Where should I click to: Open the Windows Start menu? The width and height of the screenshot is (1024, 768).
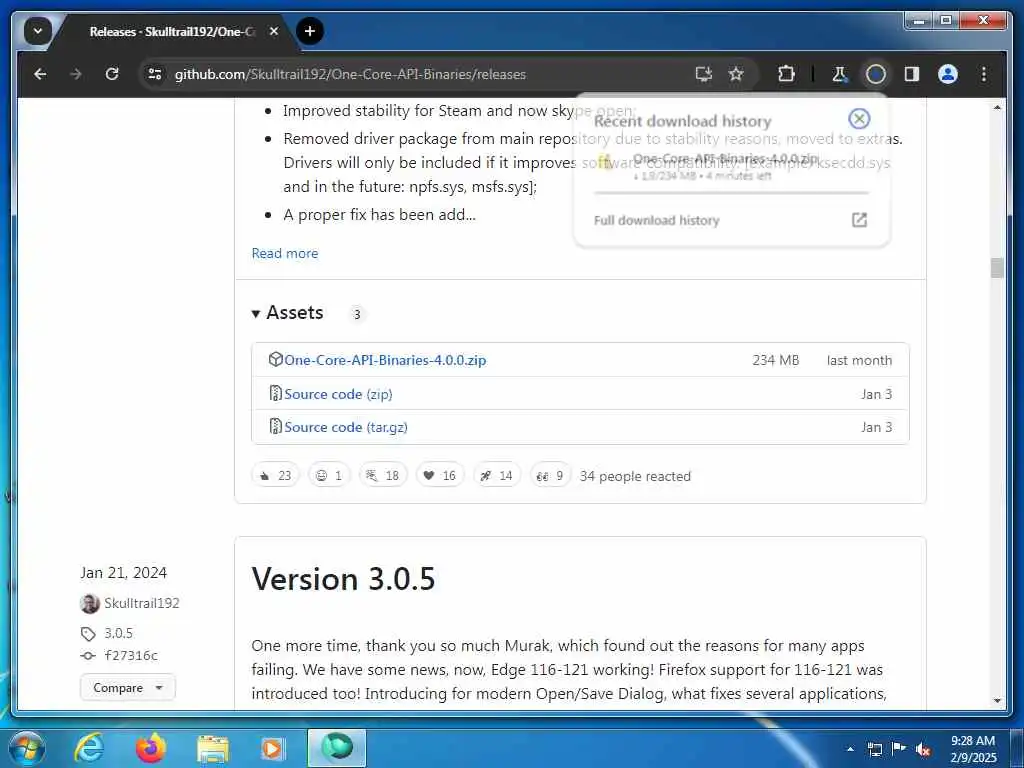pos(26,748)
